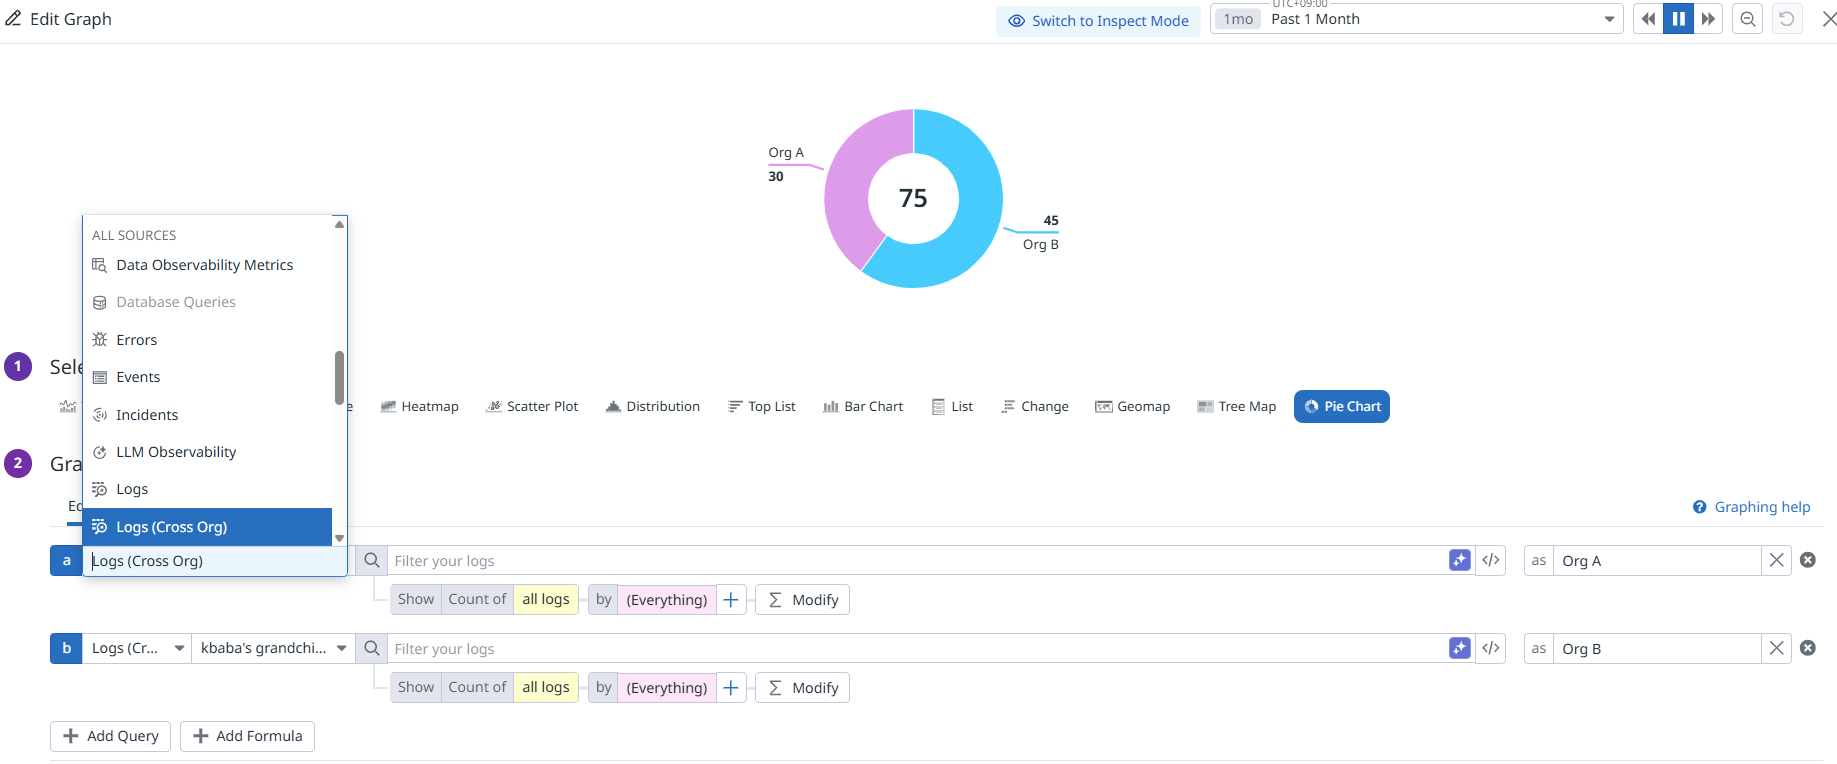
Task: Switch to Inspect Mode
Action: (1098, 21)
